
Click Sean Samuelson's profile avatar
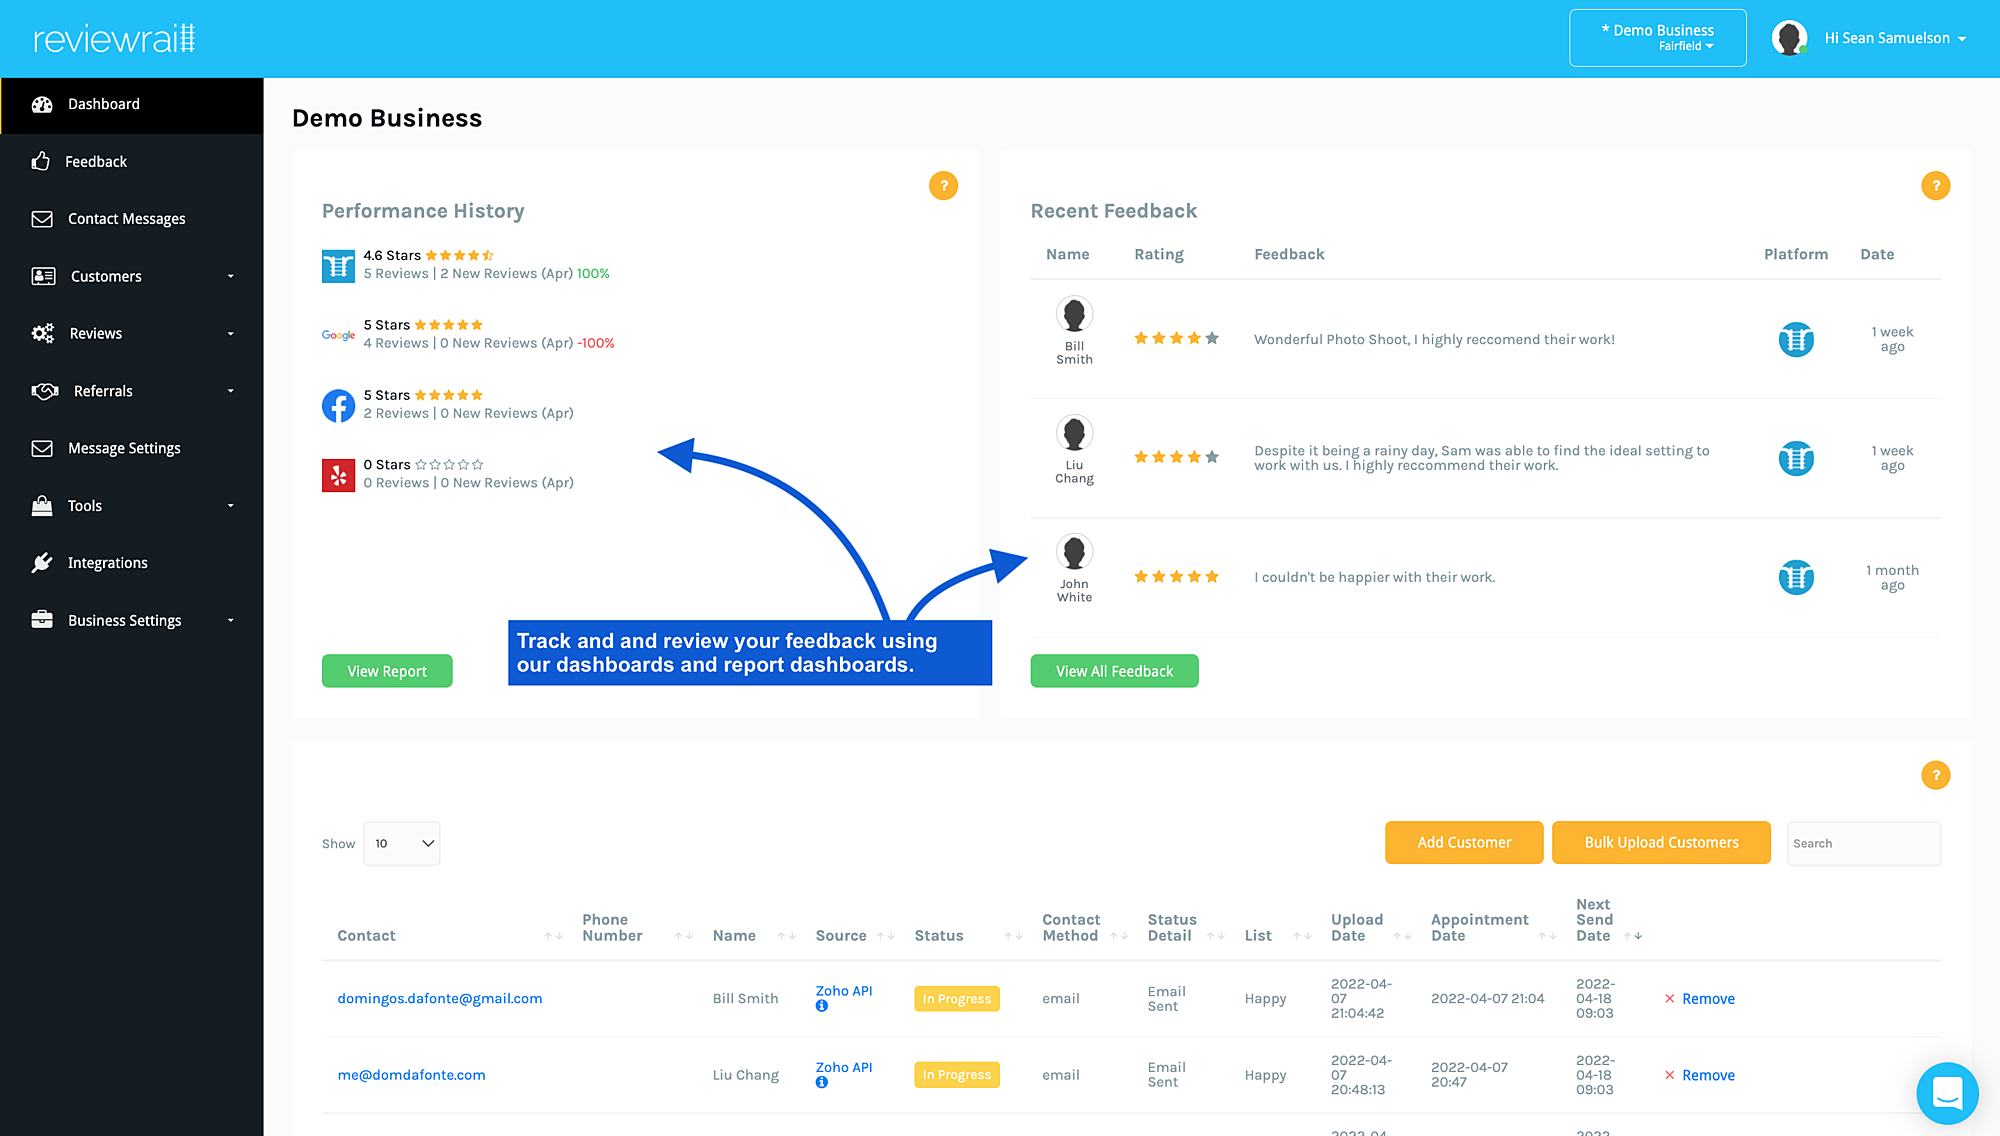(1789, 38)
